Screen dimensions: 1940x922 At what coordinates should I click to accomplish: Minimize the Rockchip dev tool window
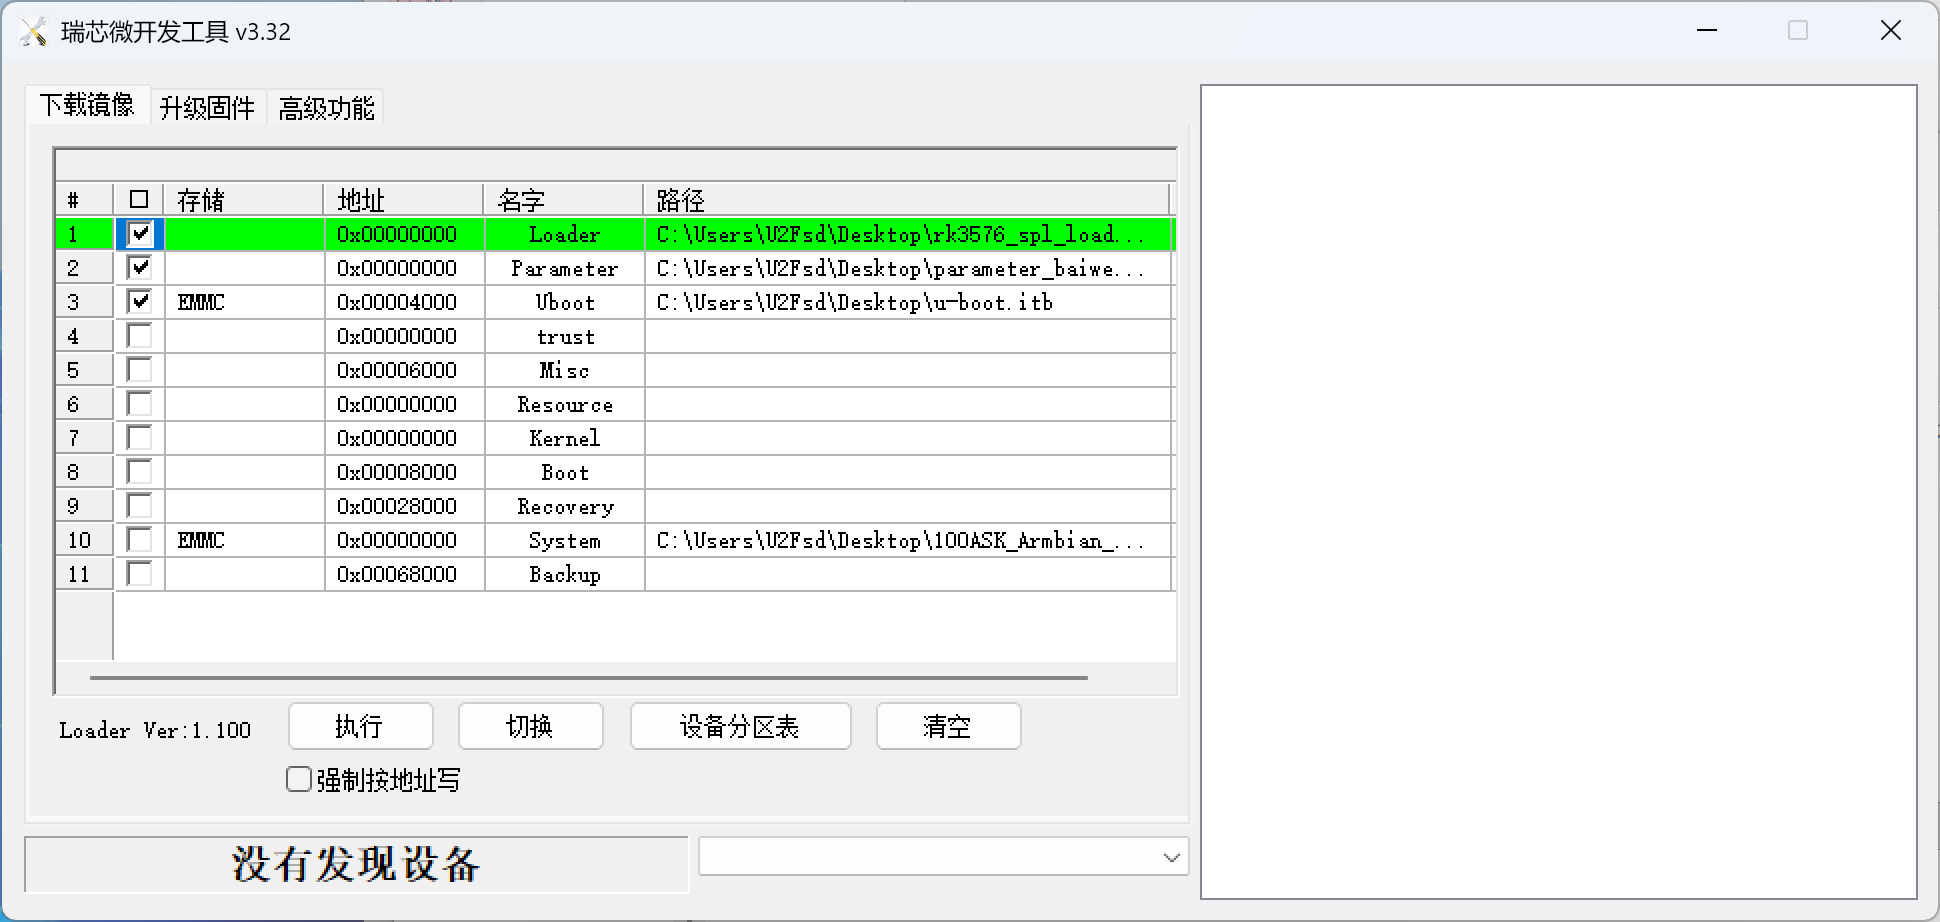[x=1707, y=31]
